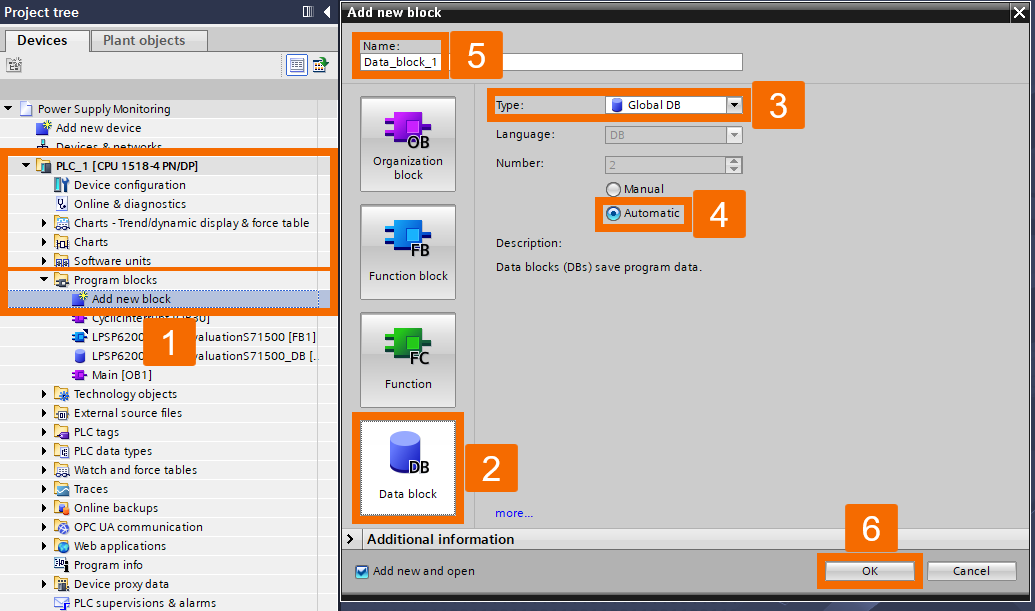
Task: Click the Device proxy data icon
Action: 61,584
